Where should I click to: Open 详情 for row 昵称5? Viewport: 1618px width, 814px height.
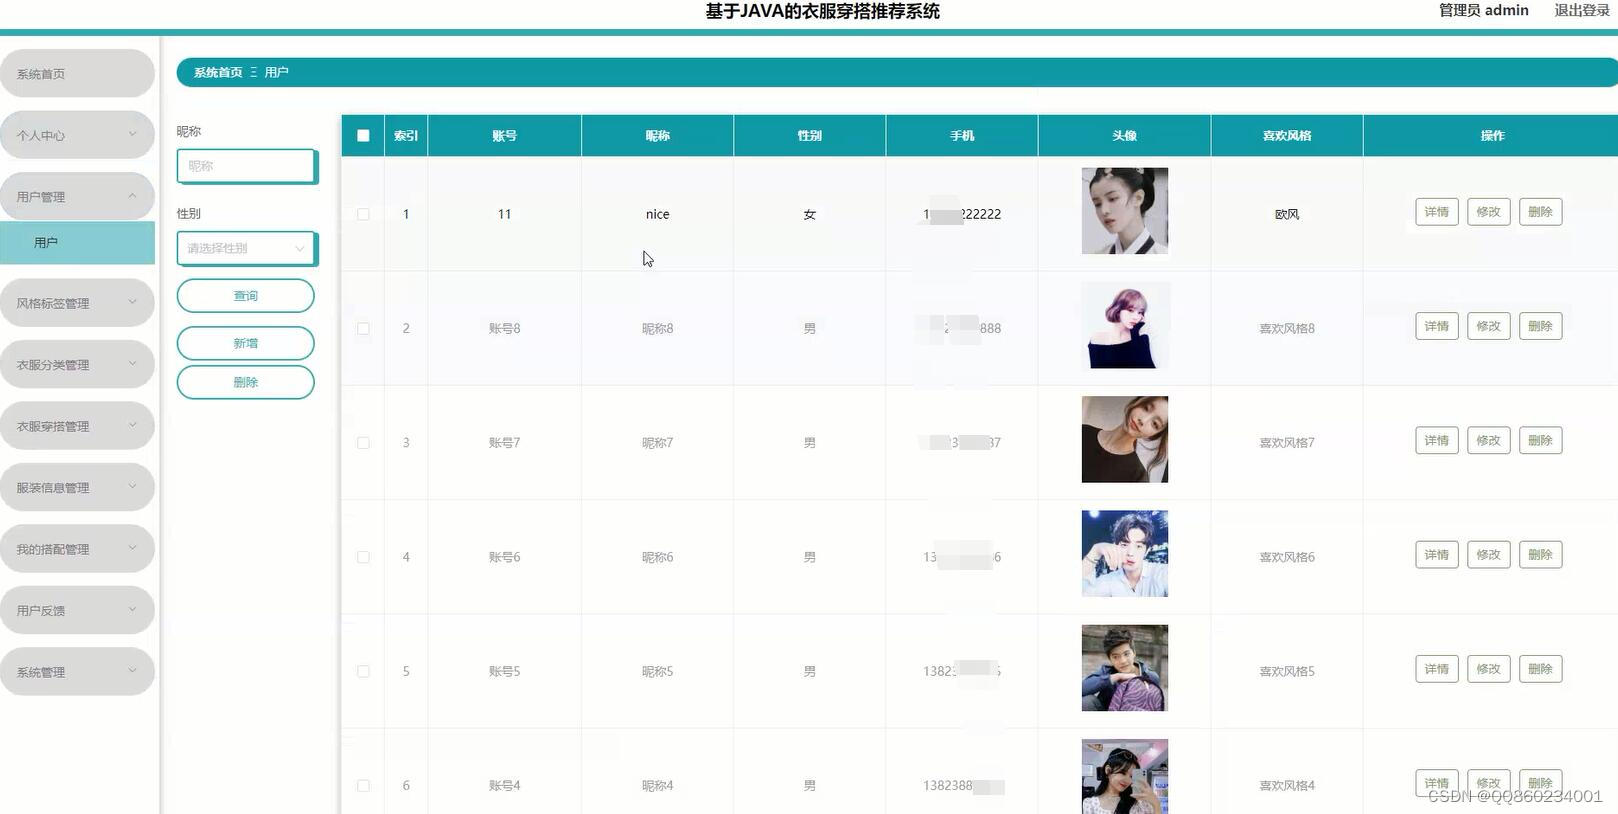[1437, 669]
